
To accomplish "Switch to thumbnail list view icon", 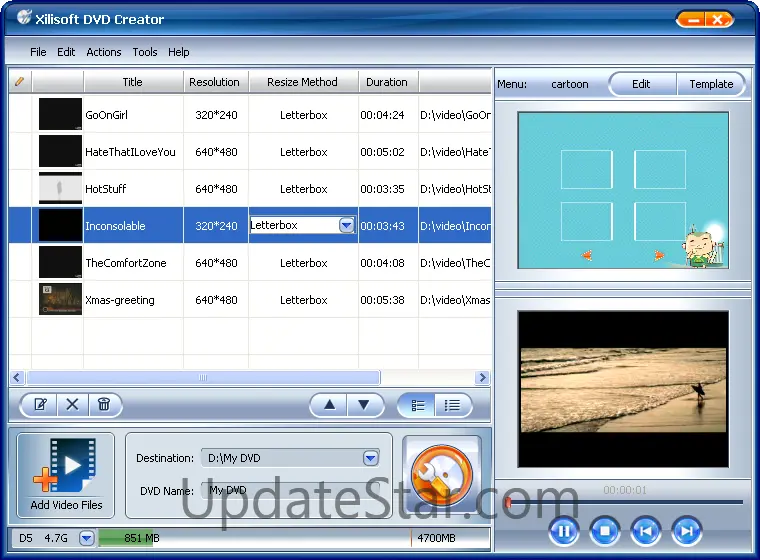I will (x=417, y=405).
